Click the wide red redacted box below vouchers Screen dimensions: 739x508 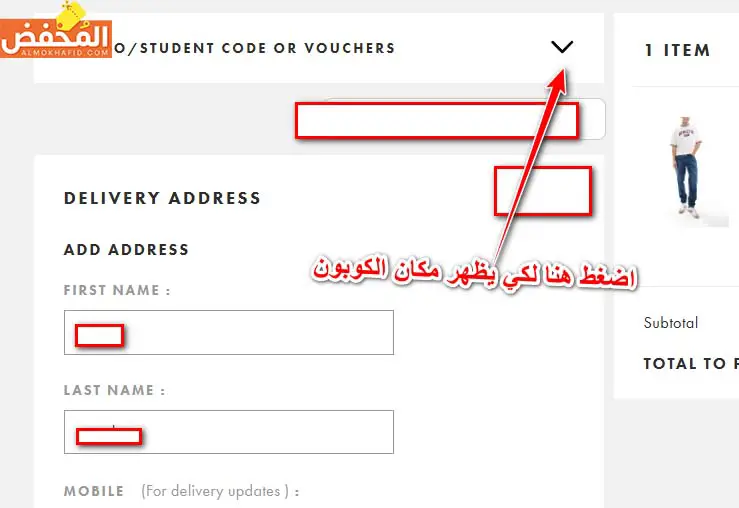(x=437, y=121)
